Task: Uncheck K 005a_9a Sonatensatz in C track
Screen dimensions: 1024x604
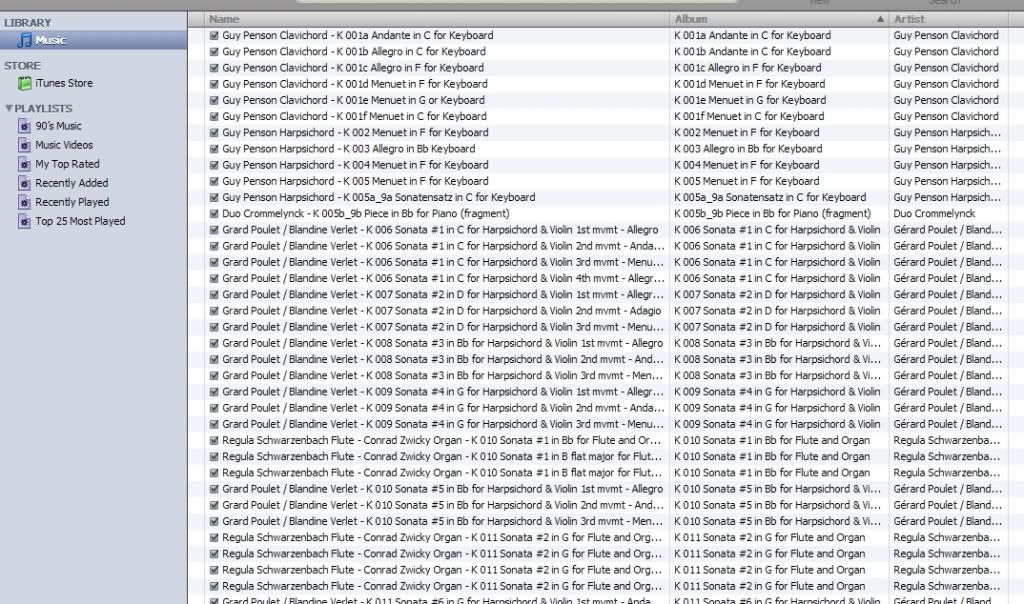Action: 214,197
